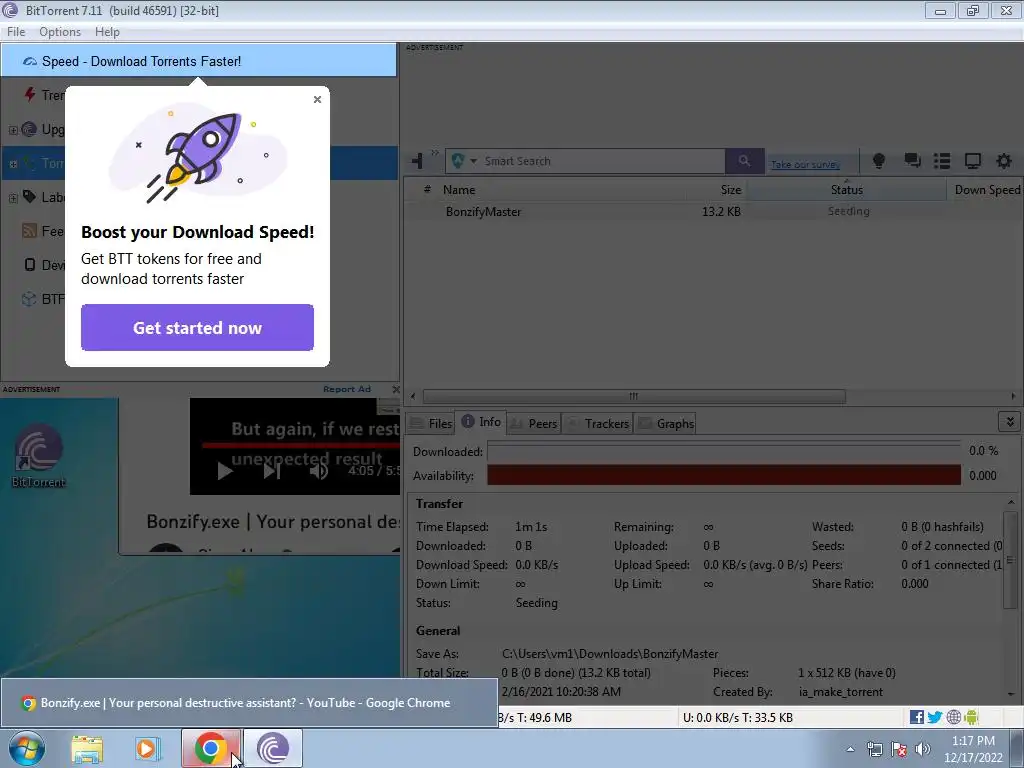Sort by the Down Speed column header
The height and width of the screenshot is (768, 1024).
tap(986, 189)
